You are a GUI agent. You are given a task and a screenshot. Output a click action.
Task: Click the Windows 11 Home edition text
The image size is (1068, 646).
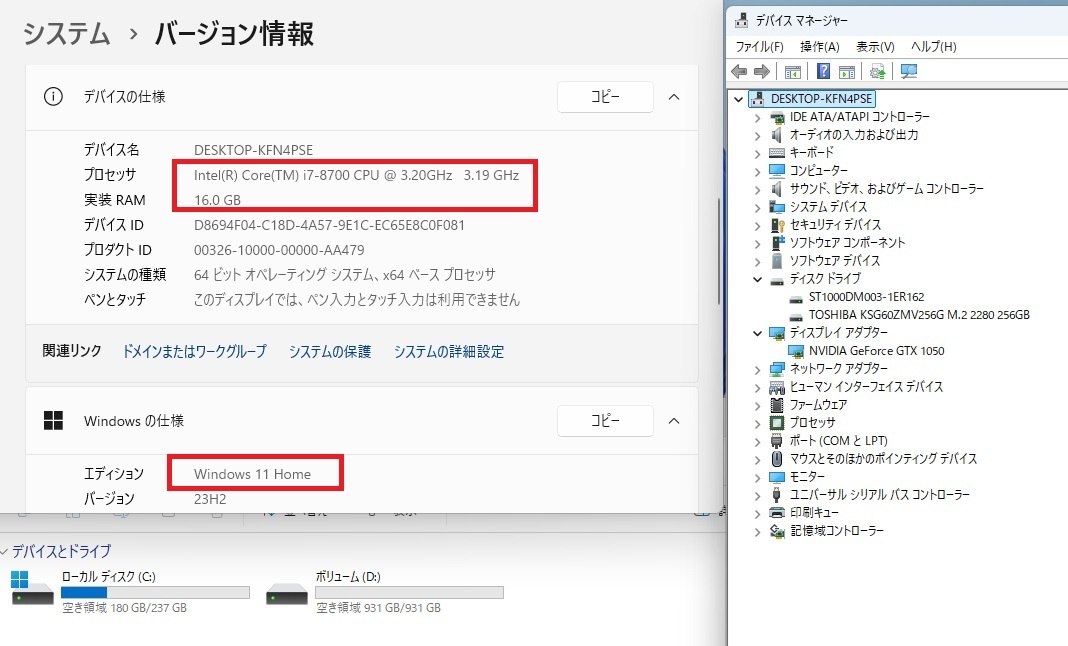tap(252, 474)
